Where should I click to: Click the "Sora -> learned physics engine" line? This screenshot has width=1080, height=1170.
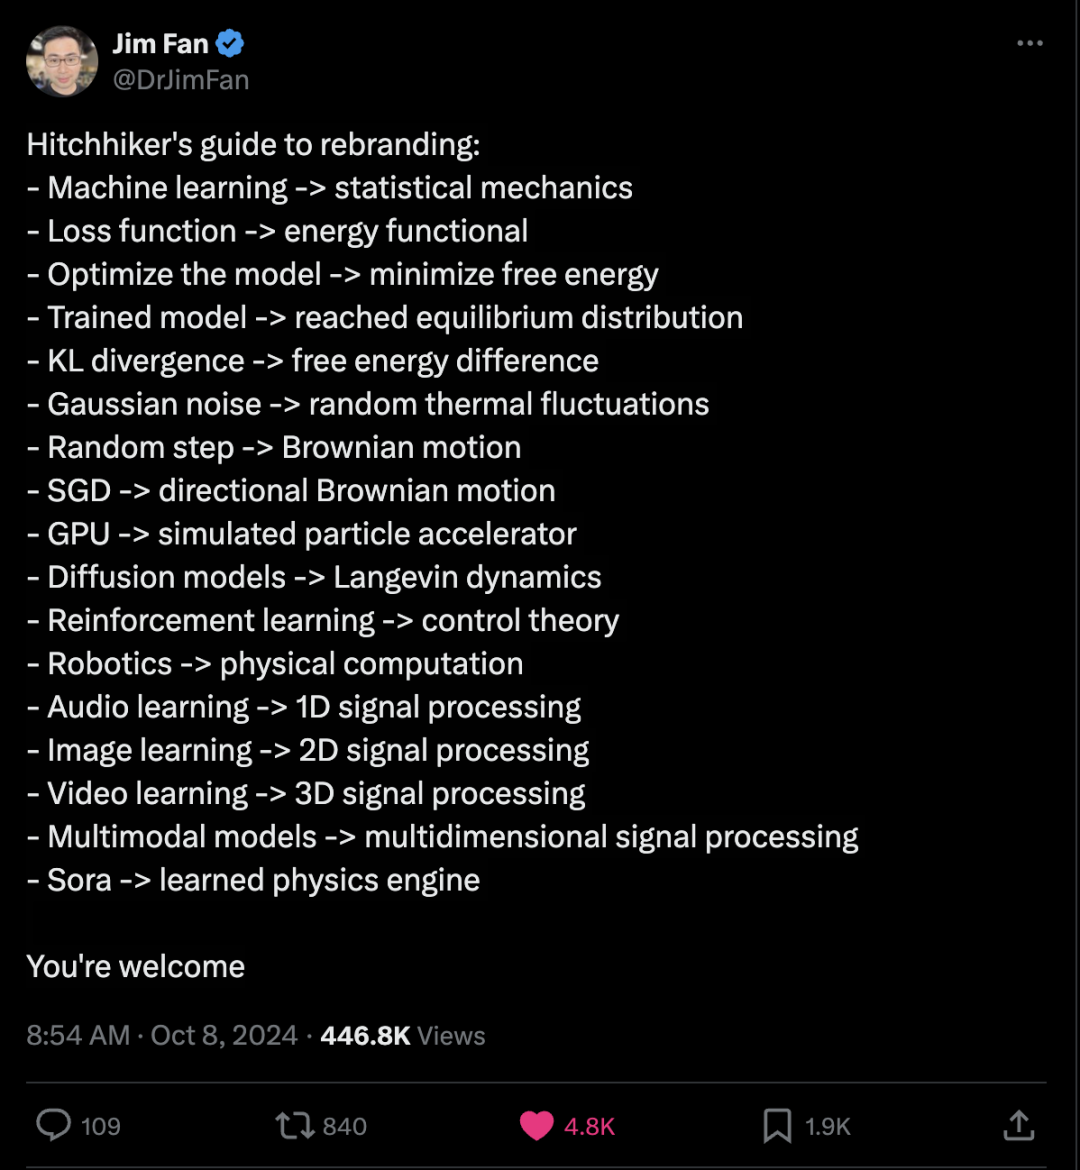(253, 880)
